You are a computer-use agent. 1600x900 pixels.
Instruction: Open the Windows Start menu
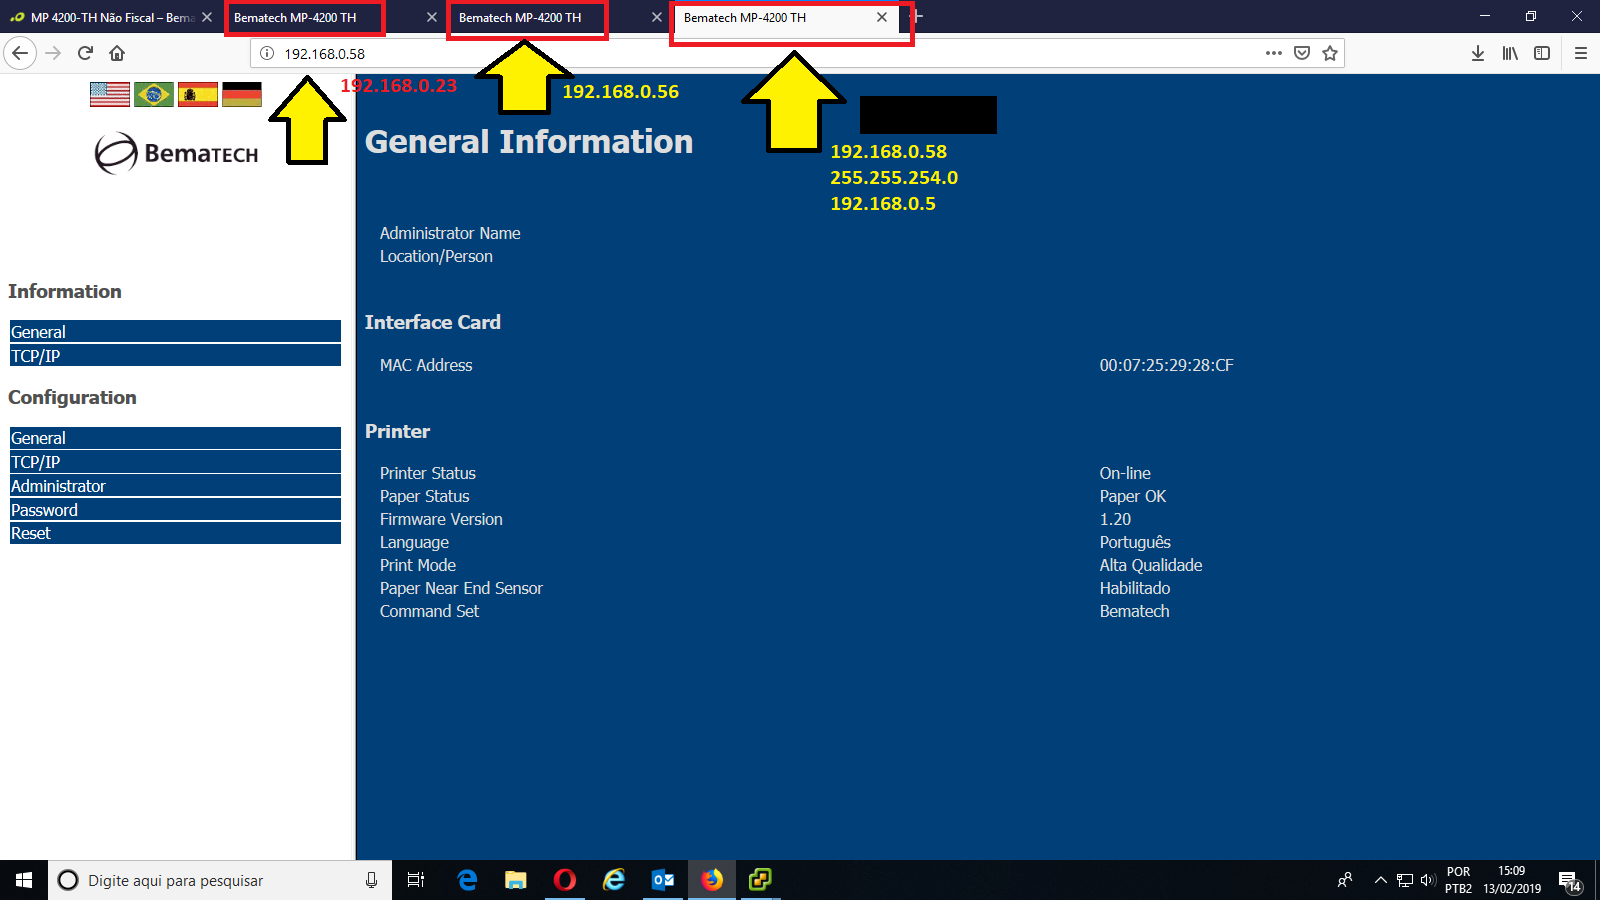(24, 880)
